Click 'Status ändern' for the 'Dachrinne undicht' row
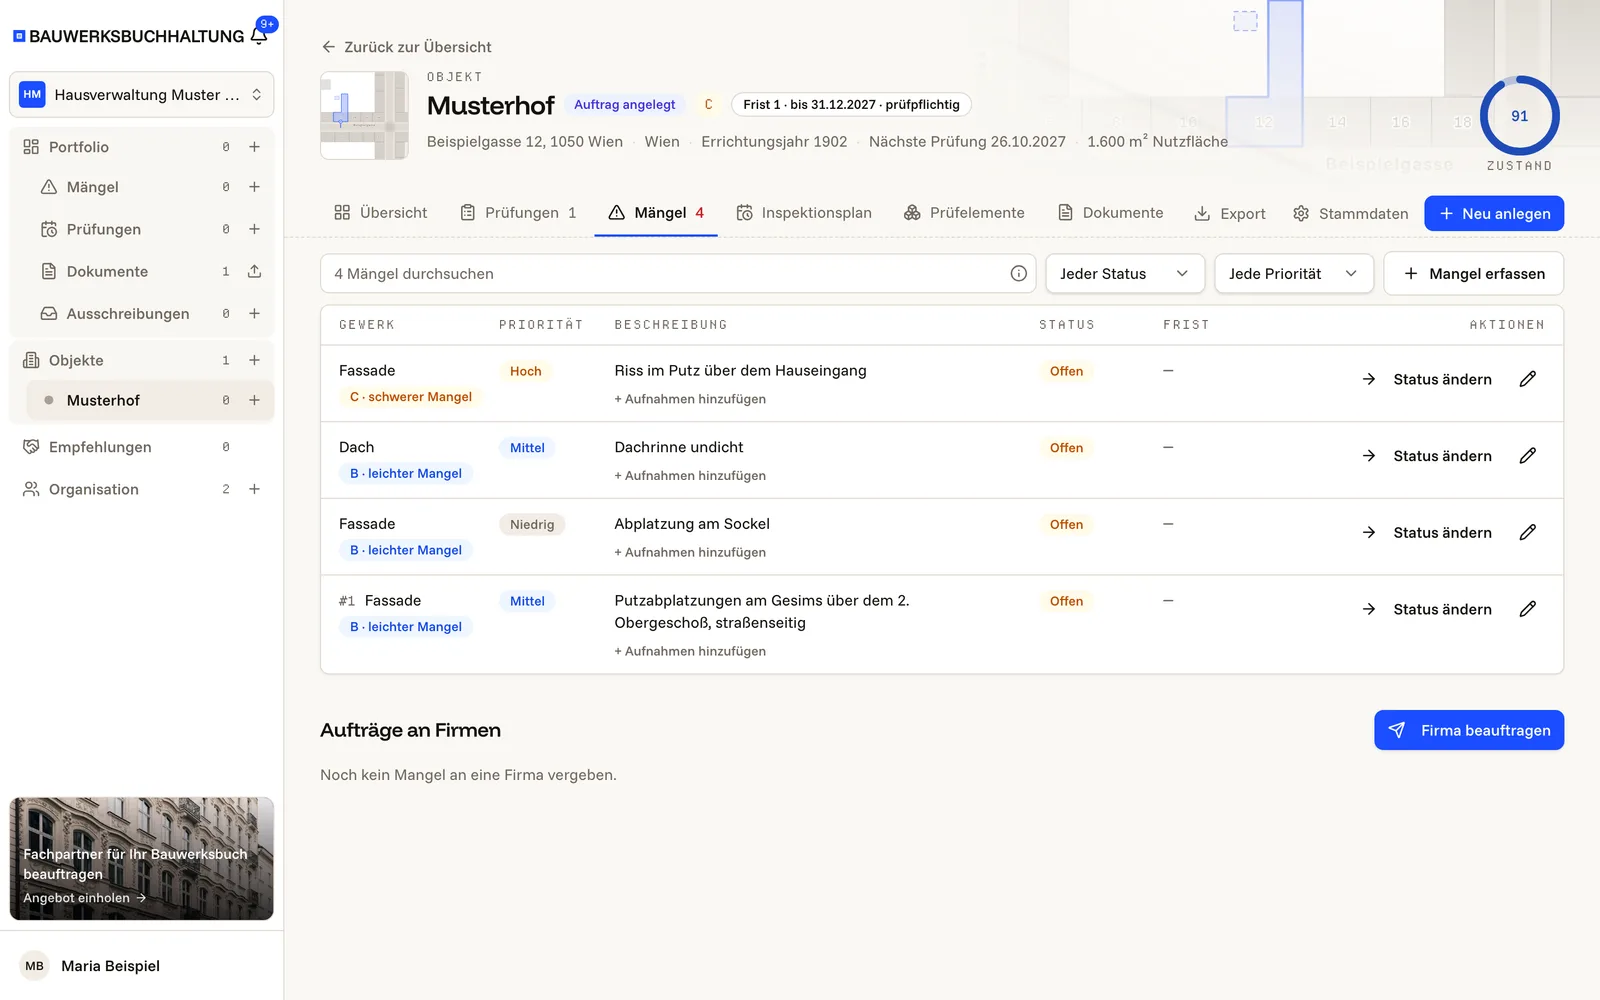 coord(1427,456)
